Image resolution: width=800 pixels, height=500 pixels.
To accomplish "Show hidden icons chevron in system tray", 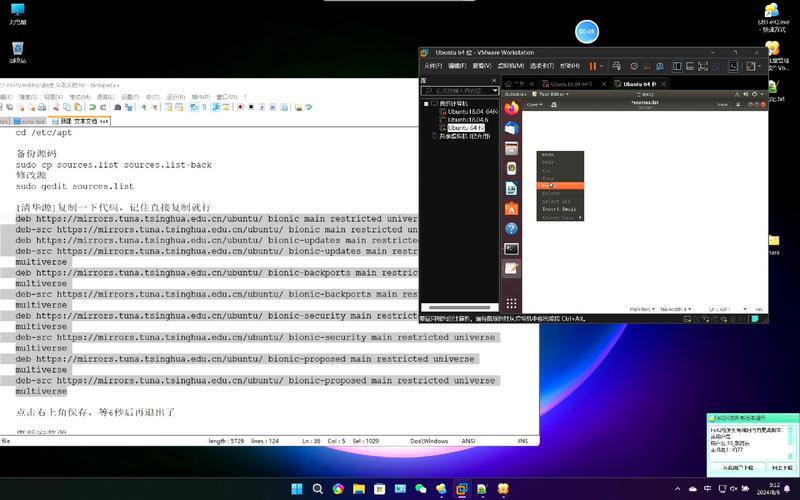I will (x=678, y=489).
